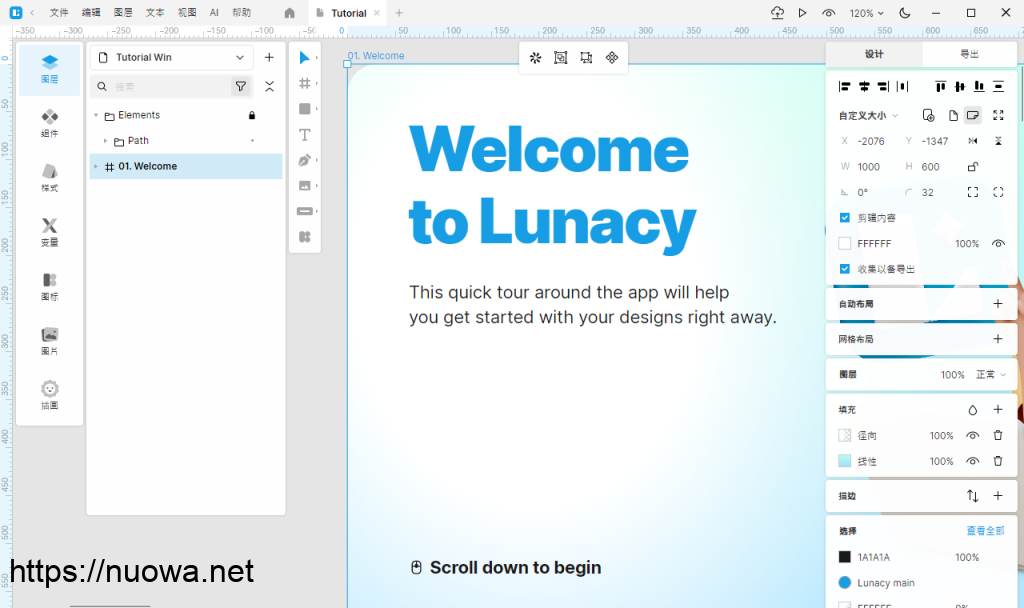
Task: Select the Text tool in toolbar
Action: coord(305,135)
